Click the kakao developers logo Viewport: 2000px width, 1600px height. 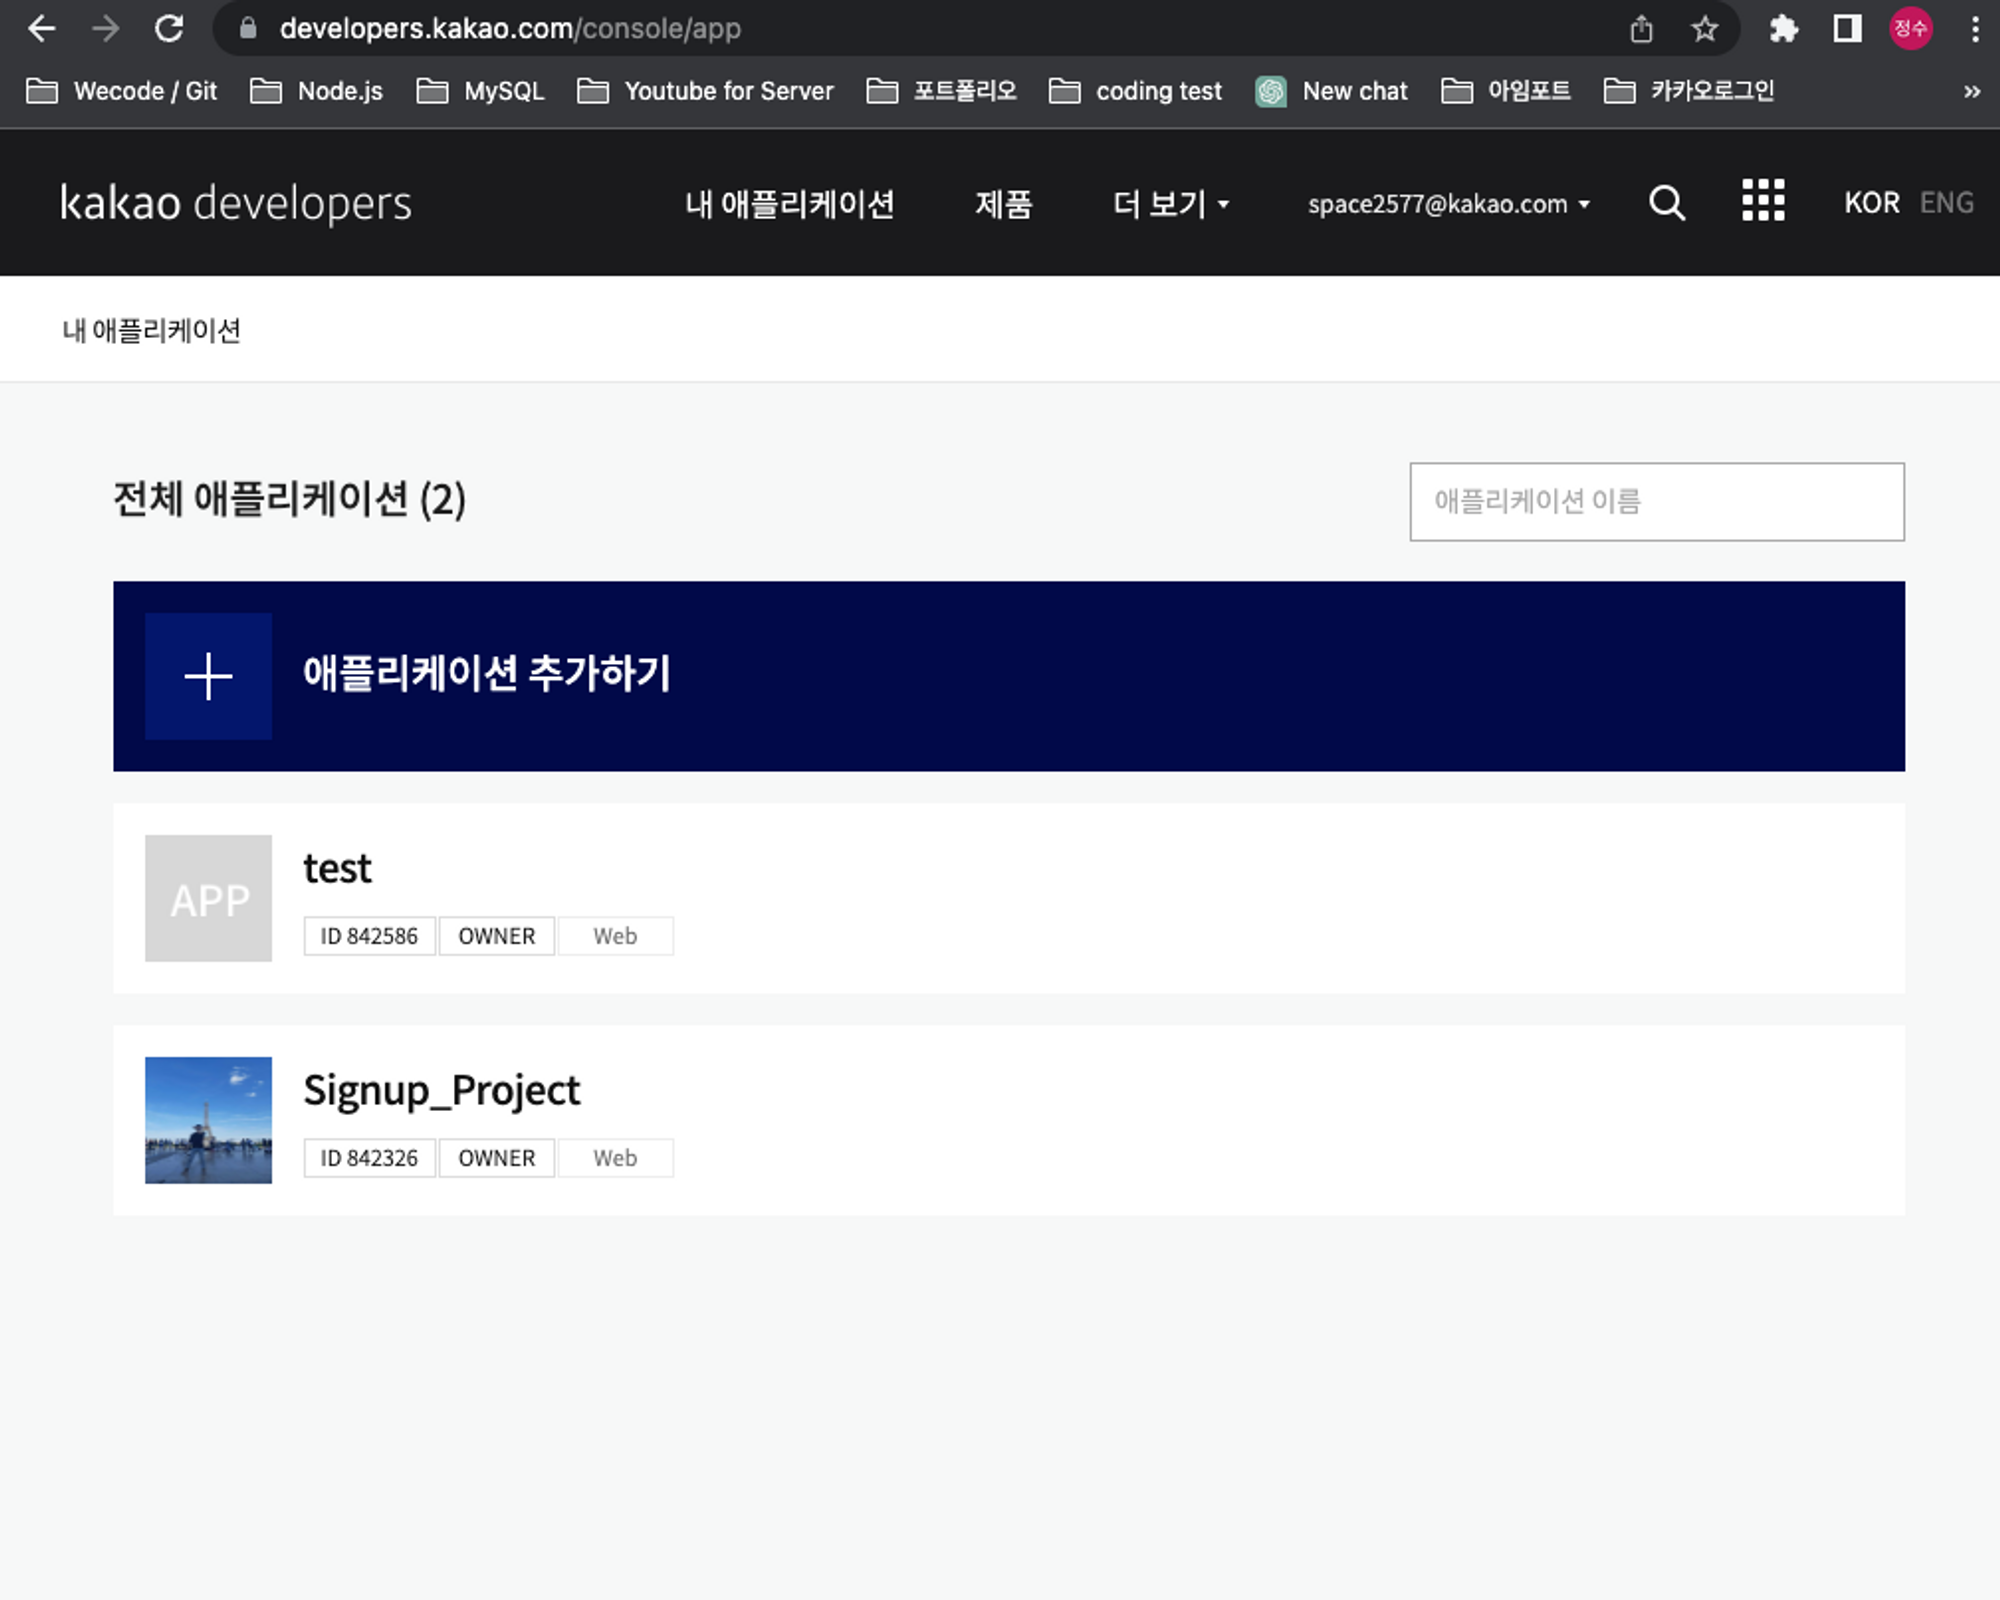[x=236, y=203]
